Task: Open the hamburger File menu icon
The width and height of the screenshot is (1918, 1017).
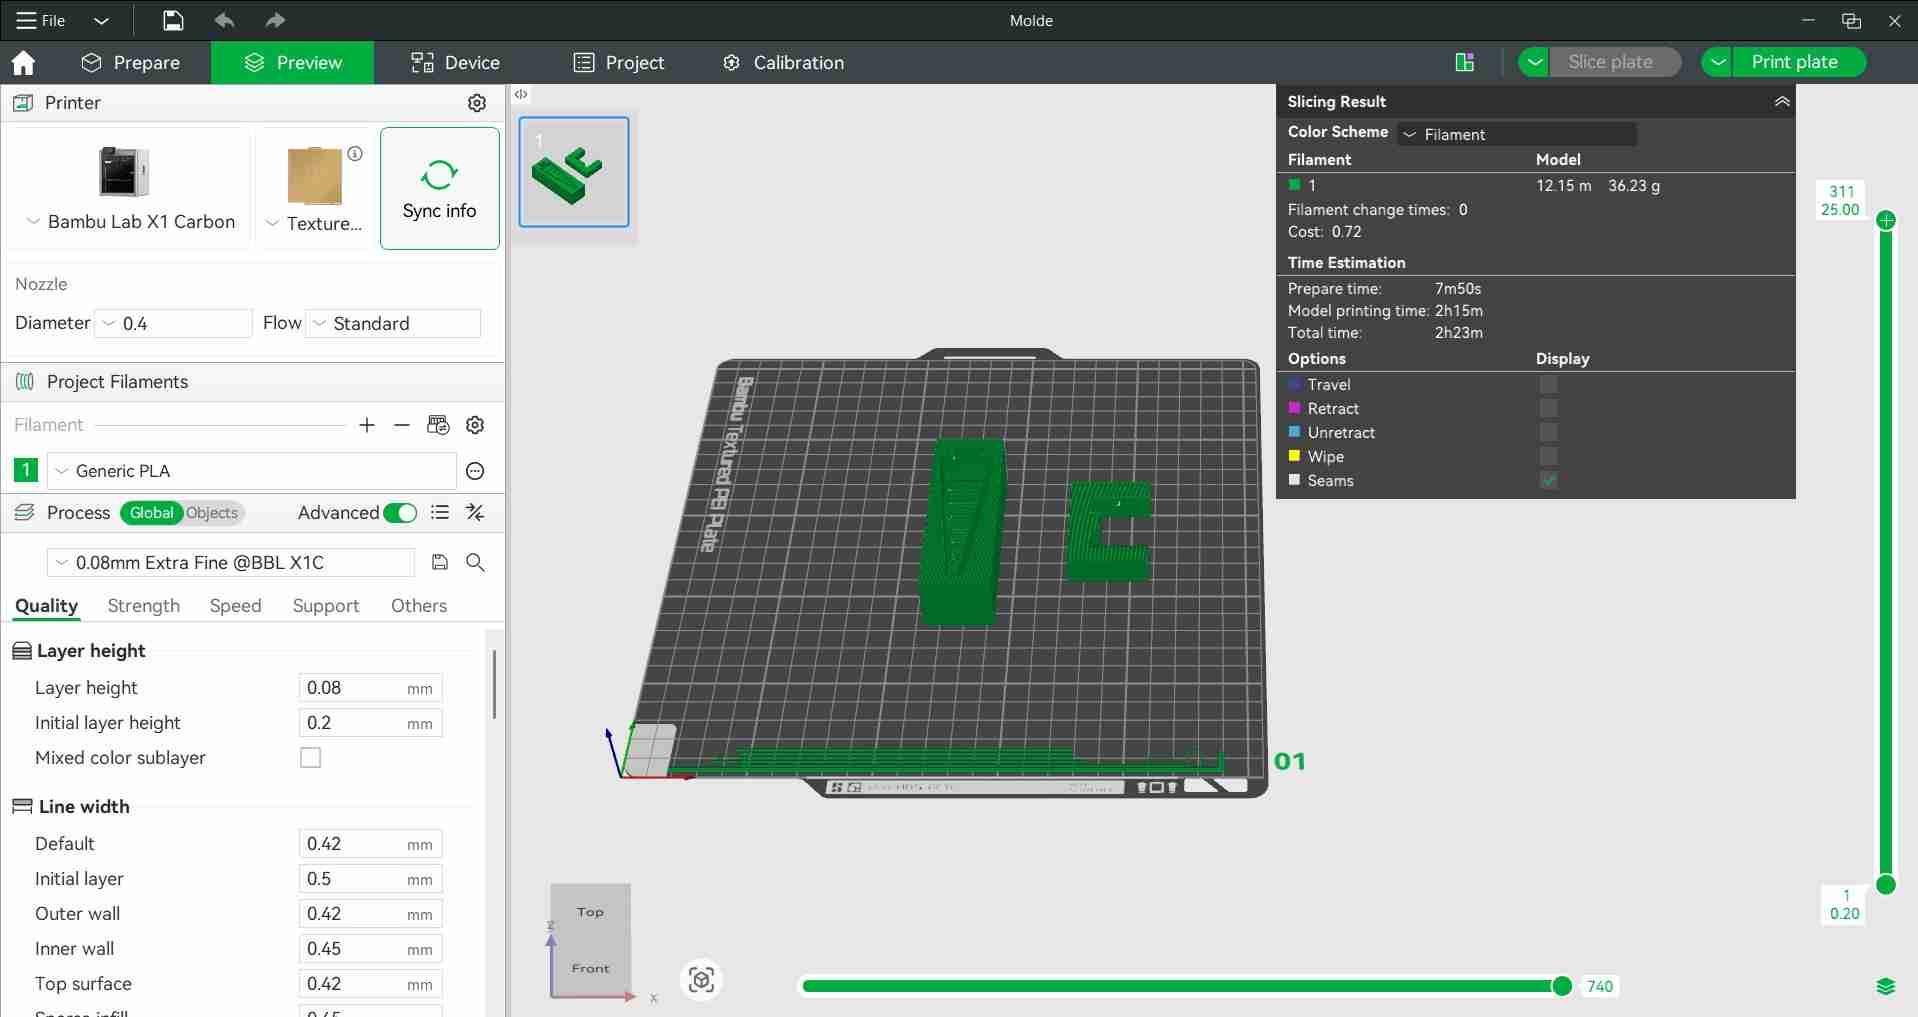Action: (27, 20)
